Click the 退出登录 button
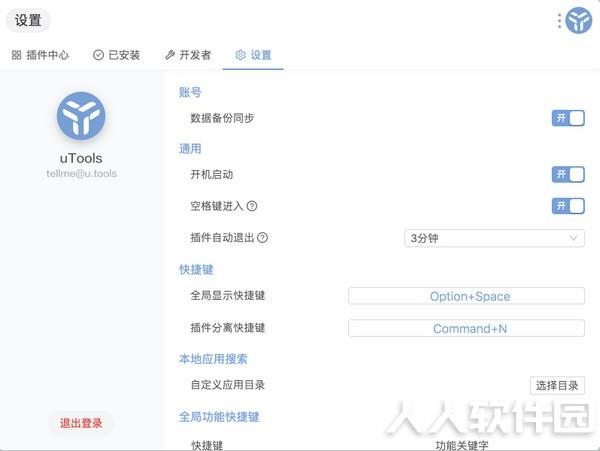Image resolution: width=600 pixels, height=451 pixels. pyautogui.click(x=81, y=423)
